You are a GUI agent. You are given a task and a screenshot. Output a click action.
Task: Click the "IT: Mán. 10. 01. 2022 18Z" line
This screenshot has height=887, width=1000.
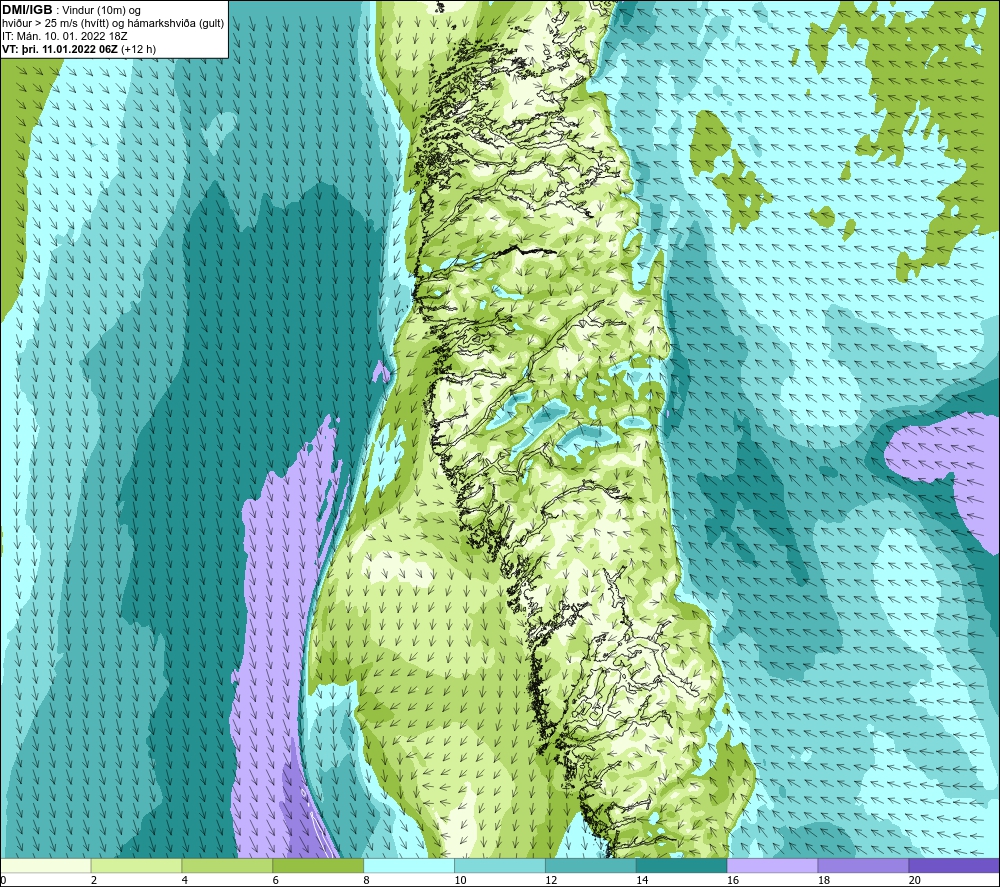coord(64,36)
